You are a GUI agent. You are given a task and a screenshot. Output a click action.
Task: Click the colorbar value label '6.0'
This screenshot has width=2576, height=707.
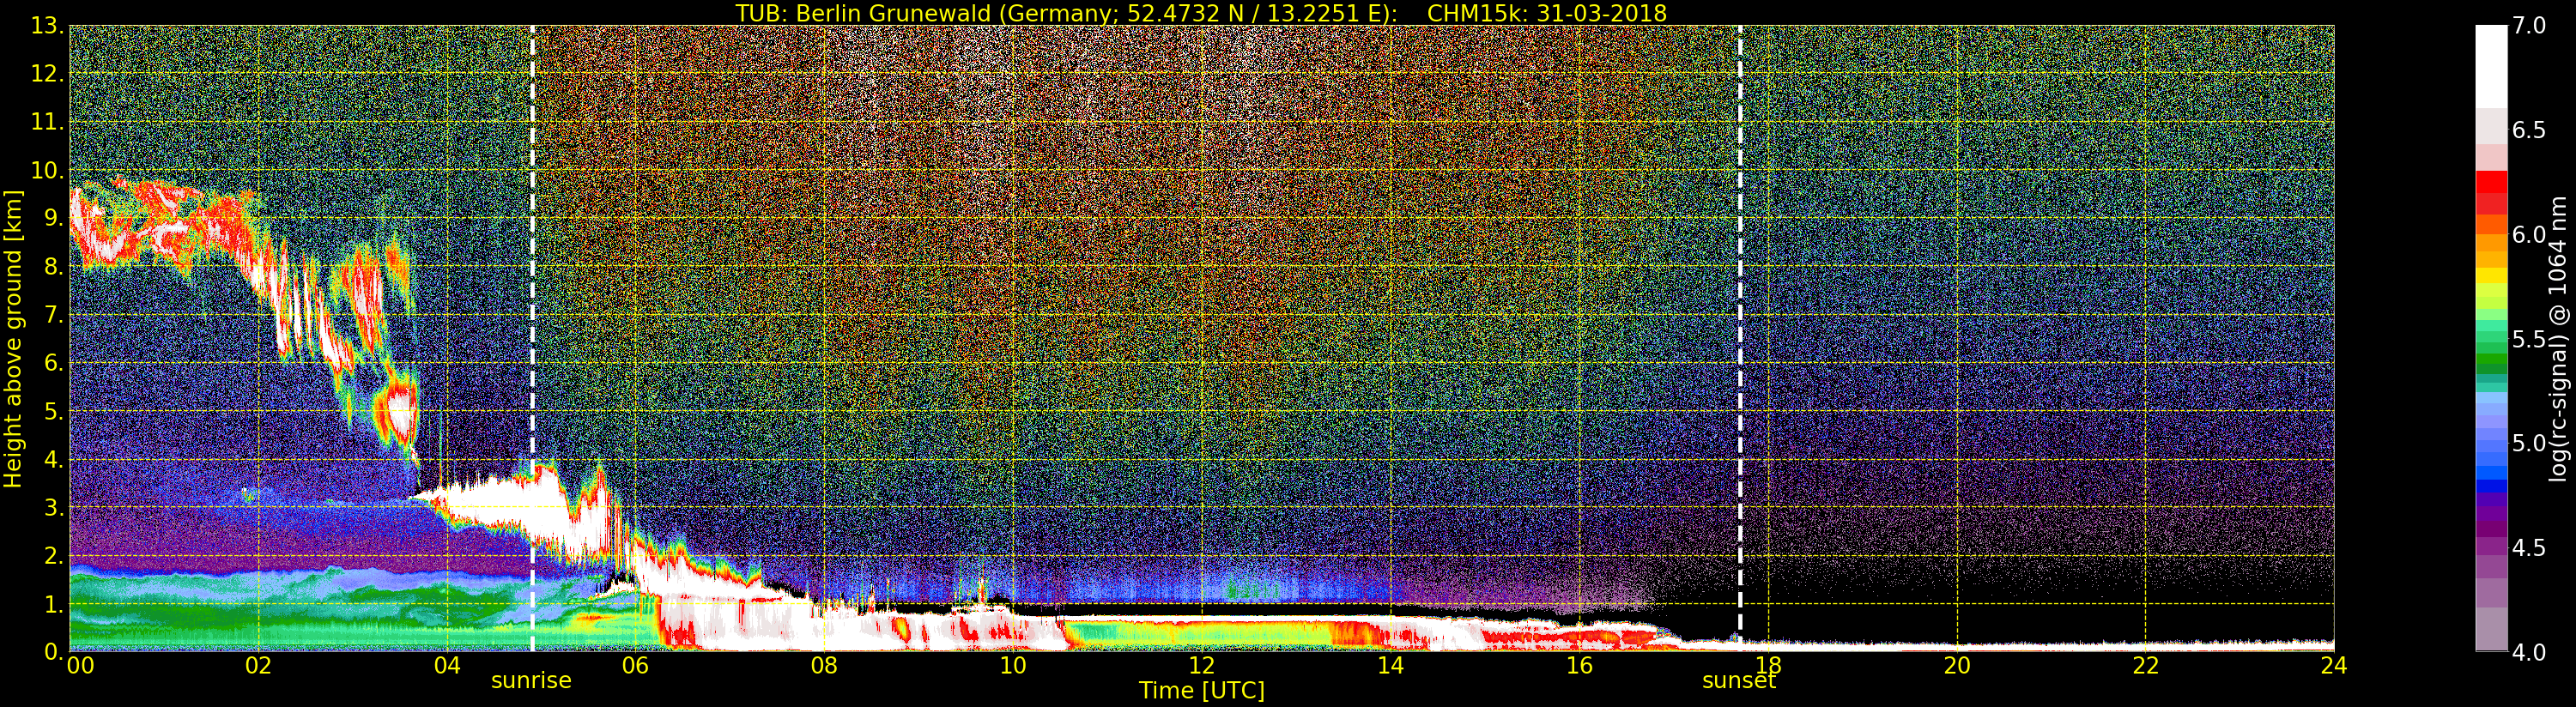2528,234
